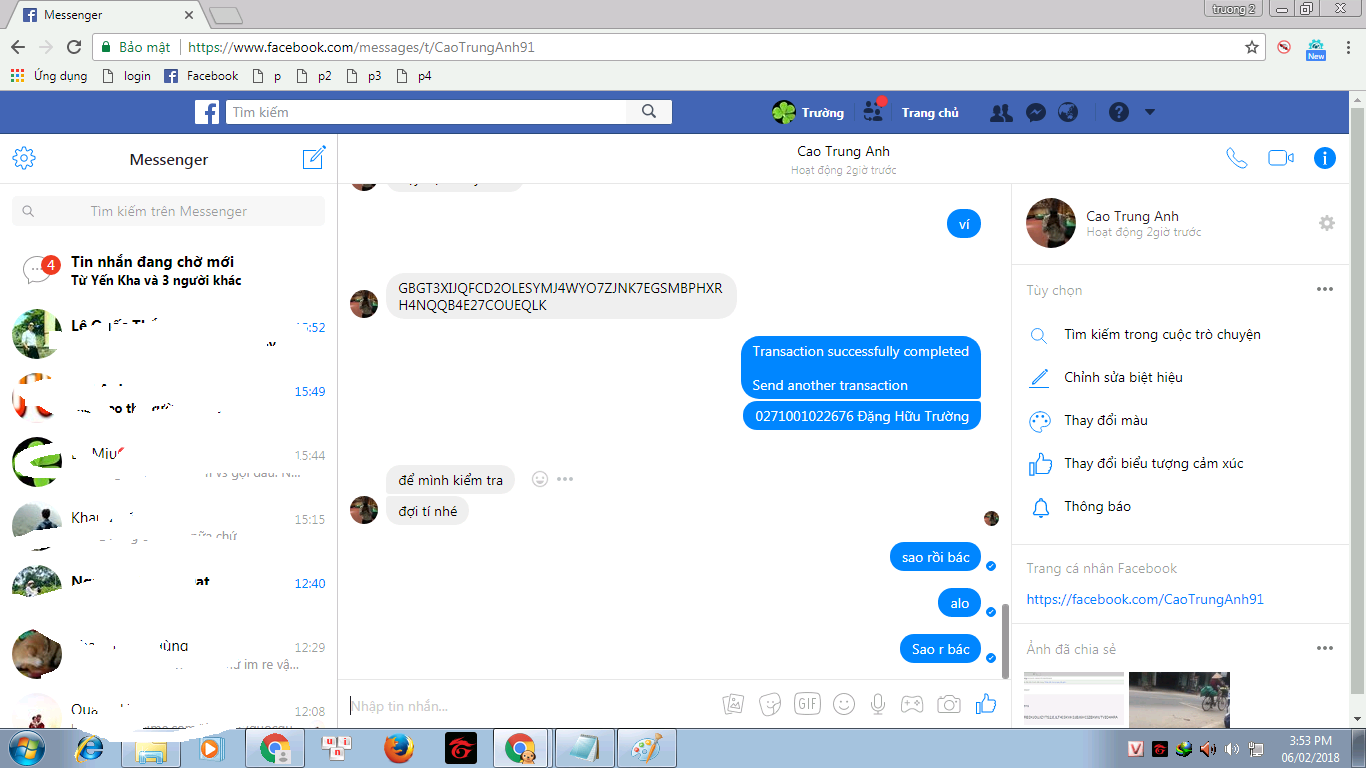Start a voice call with Cao Trung Anh
Viewport: 1366px width, 768px height.
[x=1237, y=158]
